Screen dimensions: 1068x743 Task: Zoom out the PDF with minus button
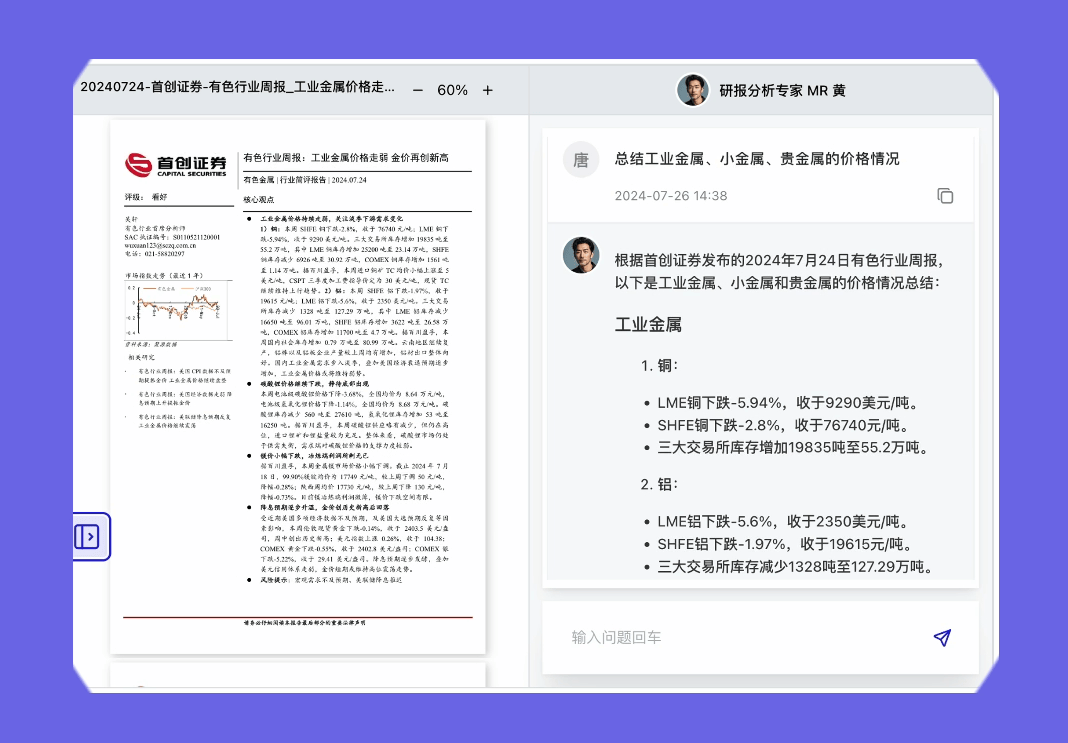pyautogui.click(x=418, y=90)
